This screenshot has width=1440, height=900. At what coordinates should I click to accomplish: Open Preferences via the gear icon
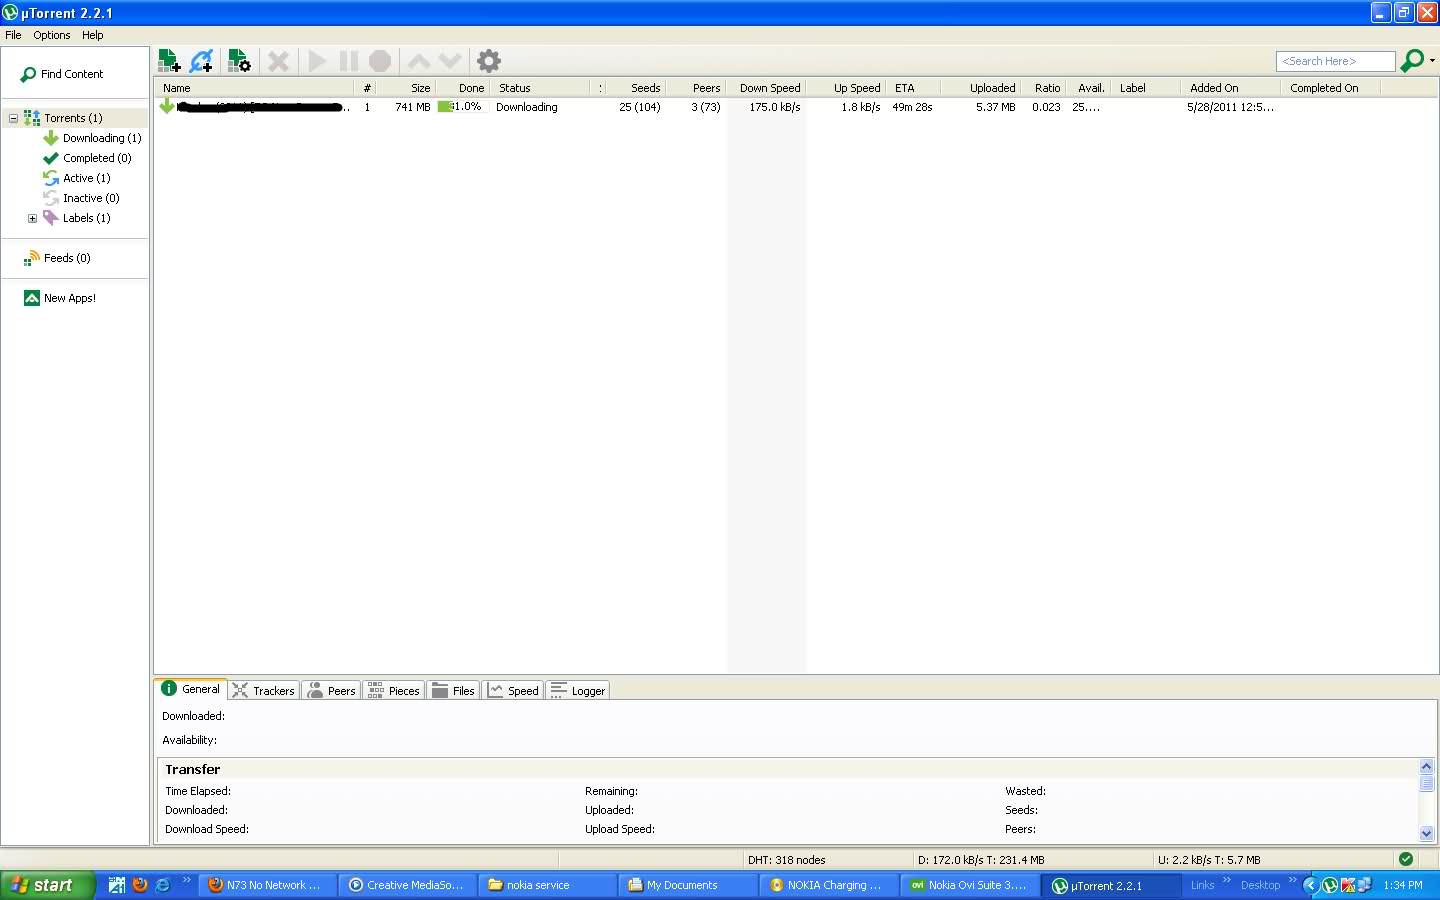click(x=489, y=61)
